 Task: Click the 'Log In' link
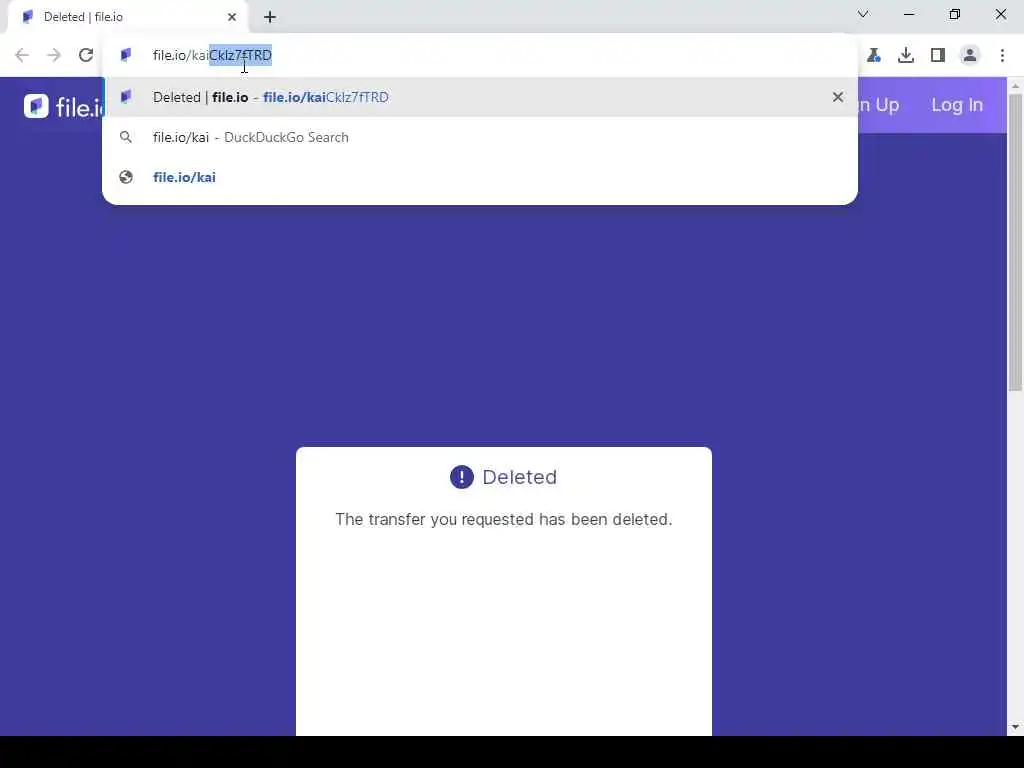[957, 105]
